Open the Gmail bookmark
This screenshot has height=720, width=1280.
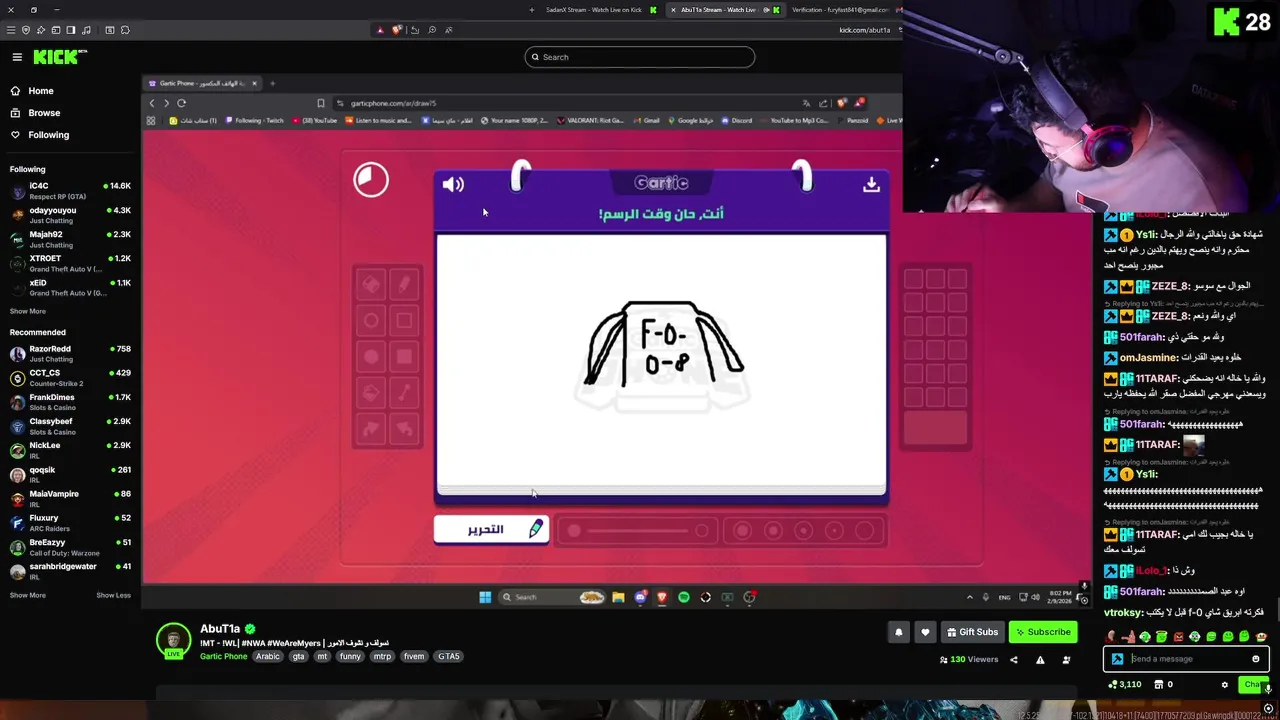tap(646, 120)
